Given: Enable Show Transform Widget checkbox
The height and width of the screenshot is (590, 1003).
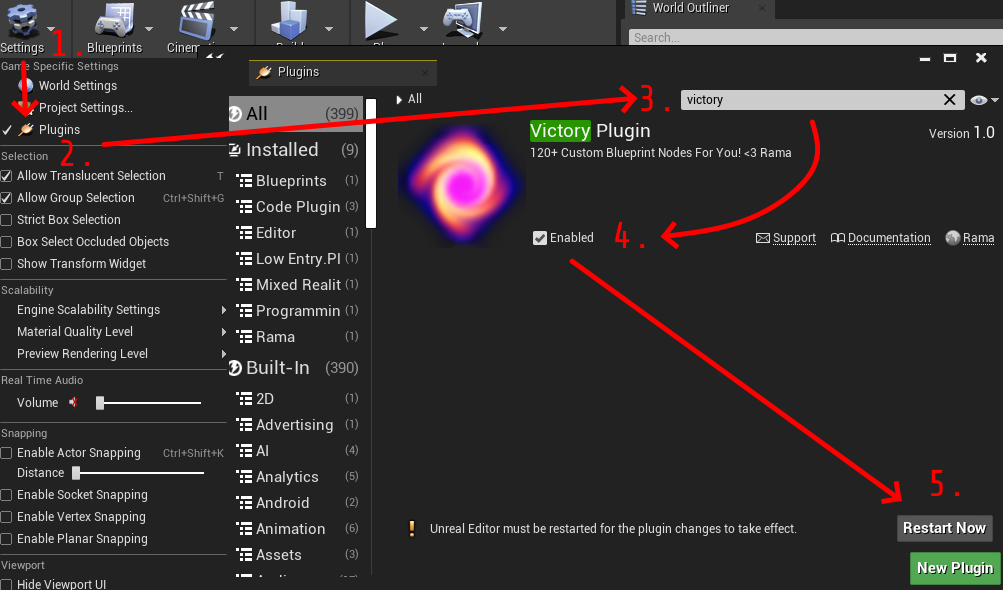Looking at the screenshot, I should [6, 264].
